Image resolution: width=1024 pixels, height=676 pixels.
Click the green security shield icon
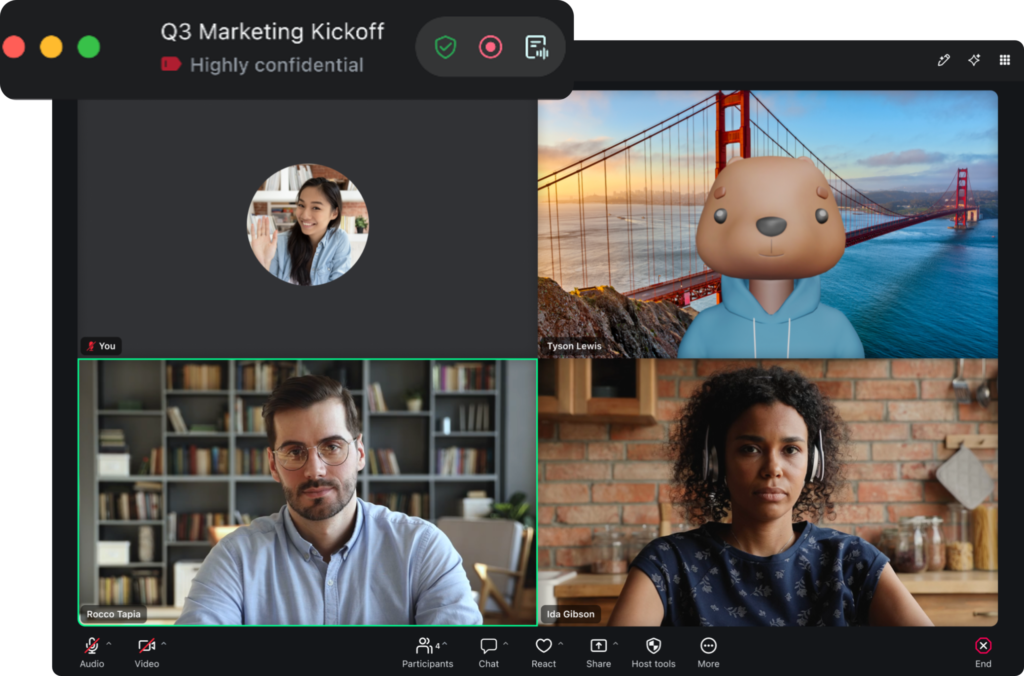pyautogui.click(x=445, y=47)
